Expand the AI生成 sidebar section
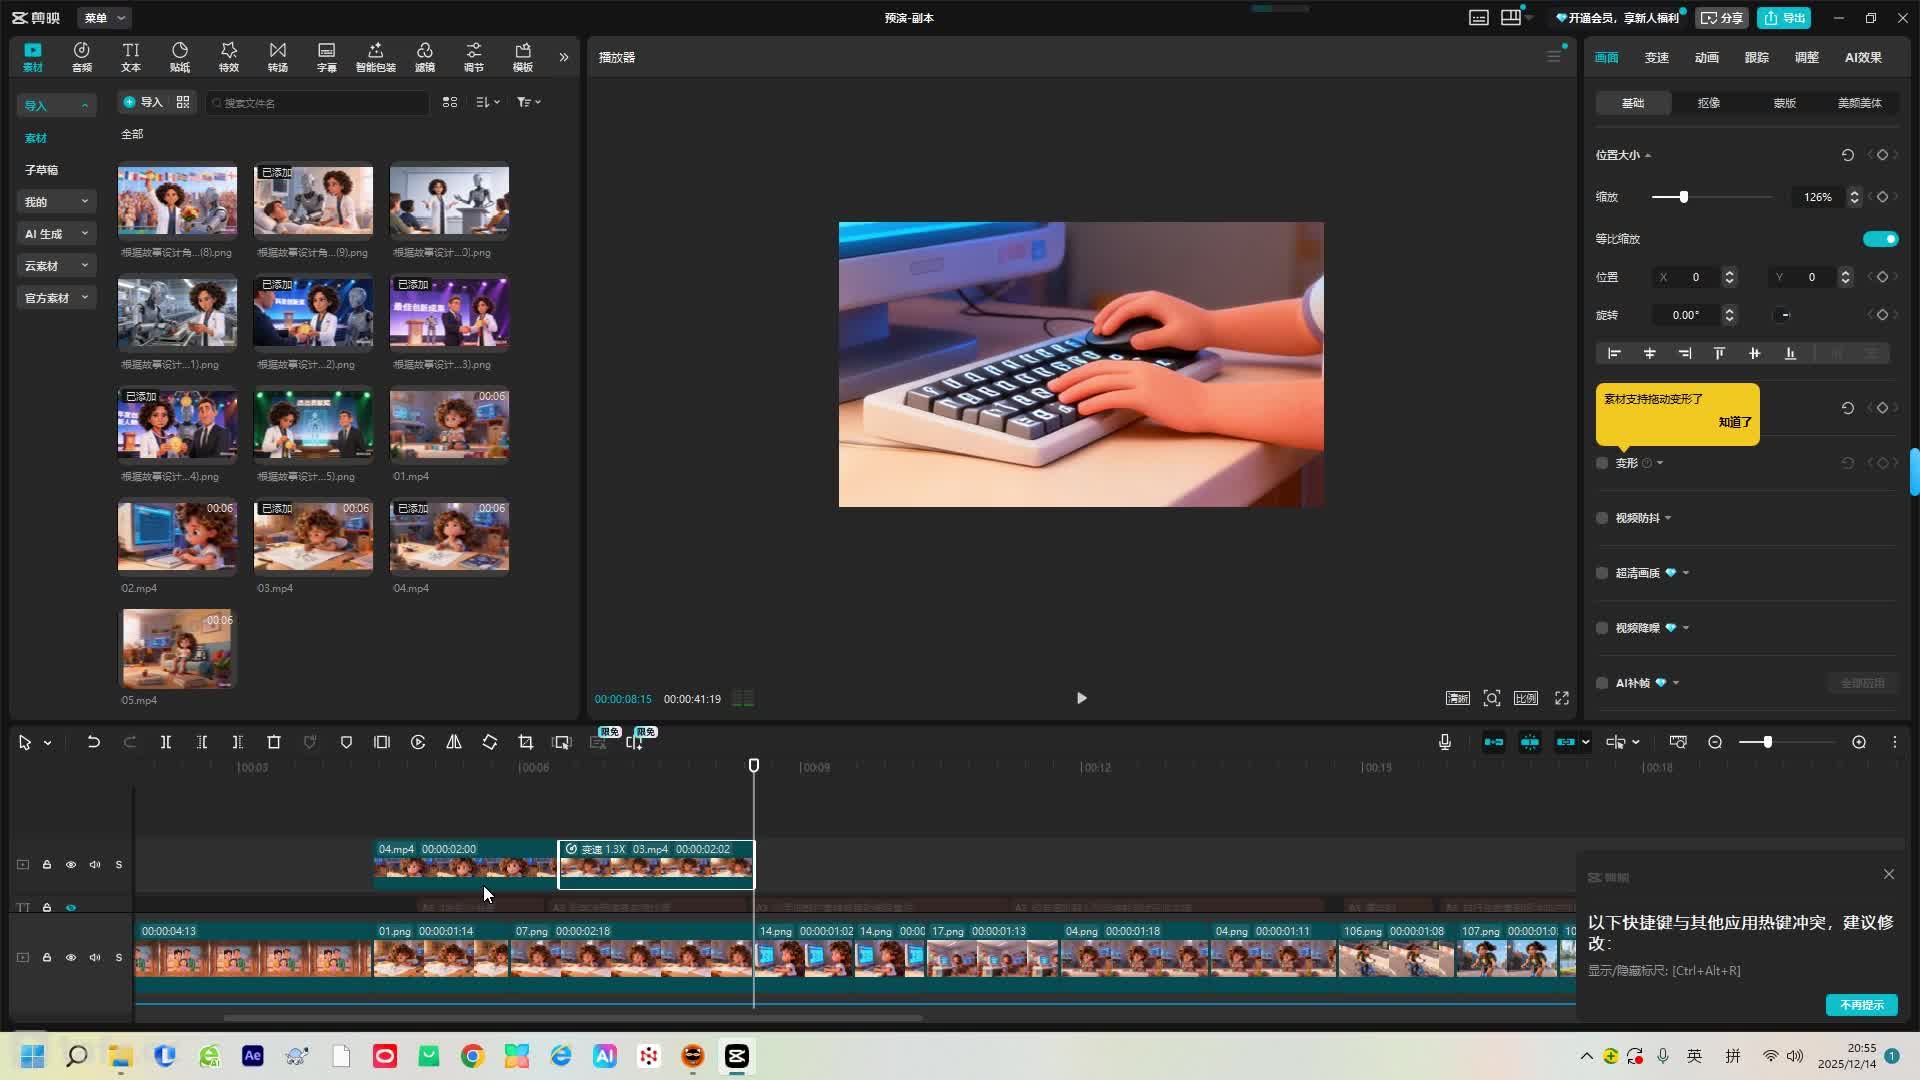The width and height of the screenshot is (1920, 1080). pos(56,234)
